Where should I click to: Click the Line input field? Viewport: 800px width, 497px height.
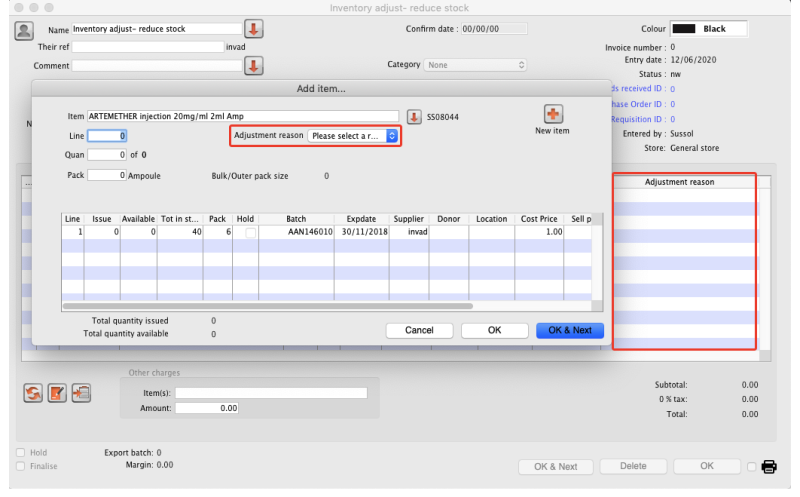click(x=107, y=135)
